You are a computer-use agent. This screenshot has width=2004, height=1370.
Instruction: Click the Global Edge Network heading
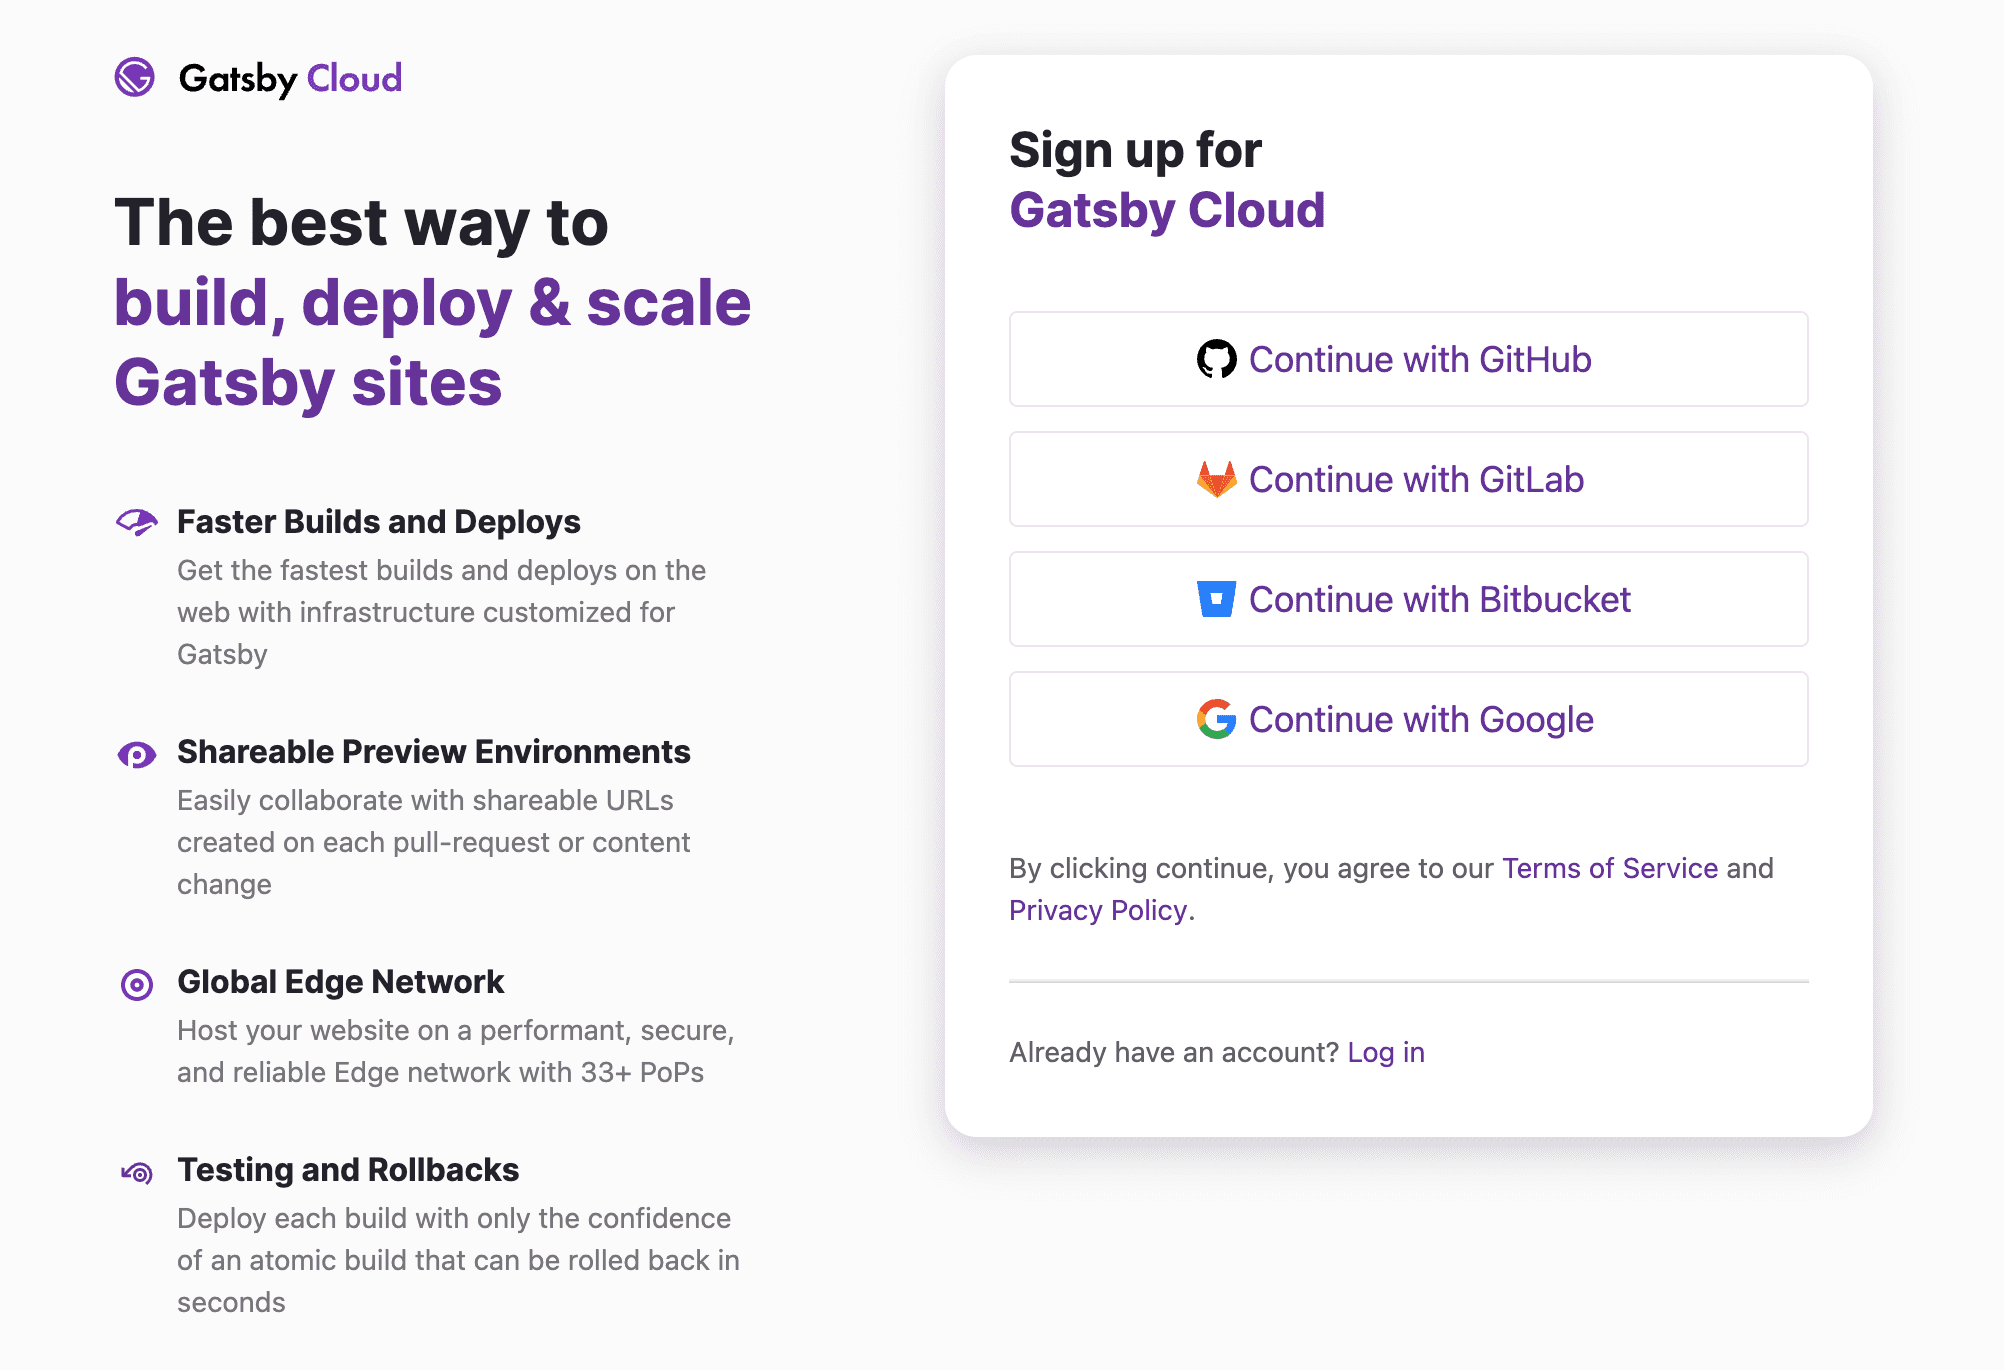coord(340,982)
